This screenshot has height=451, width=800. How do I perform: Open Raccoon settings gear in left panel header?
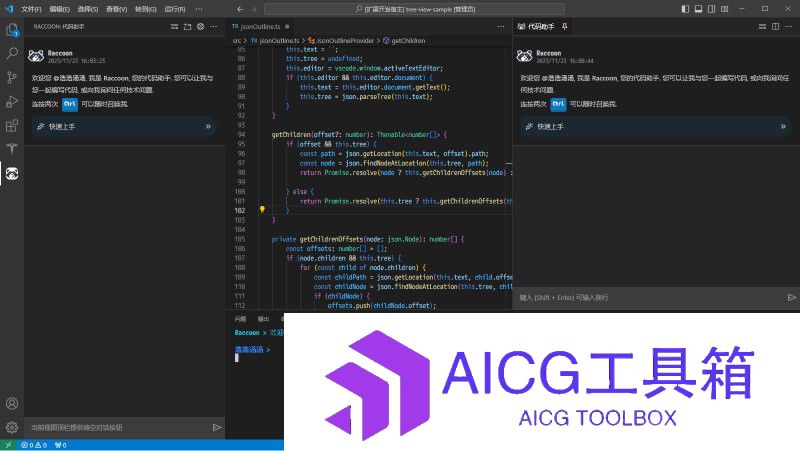pos(201,27)
